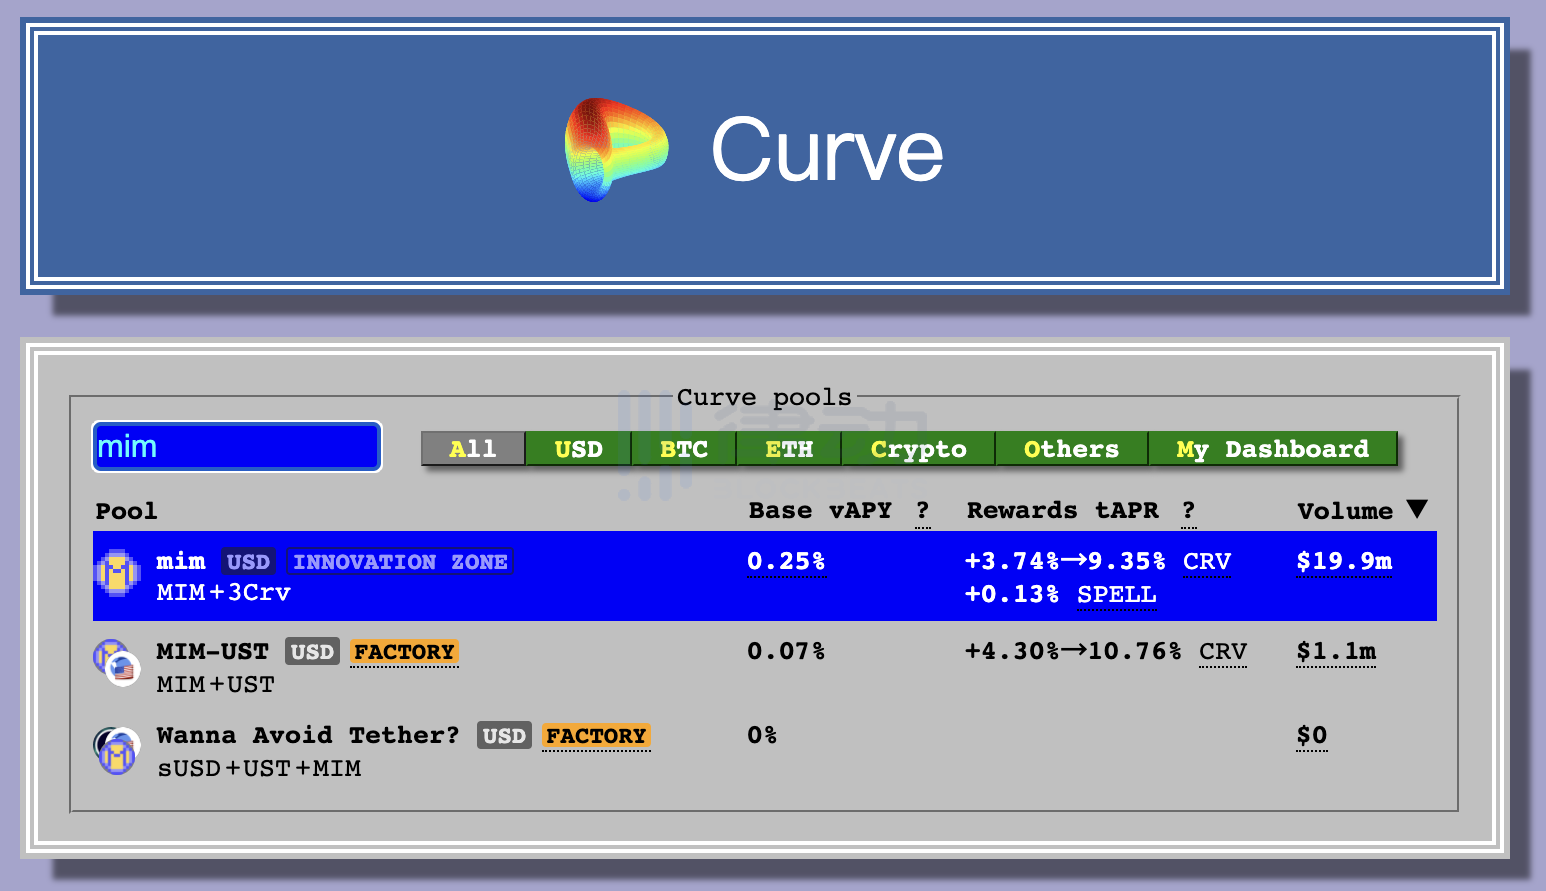
Task: Open the My Dashboard tab
Action: [x=1272, y=449]
